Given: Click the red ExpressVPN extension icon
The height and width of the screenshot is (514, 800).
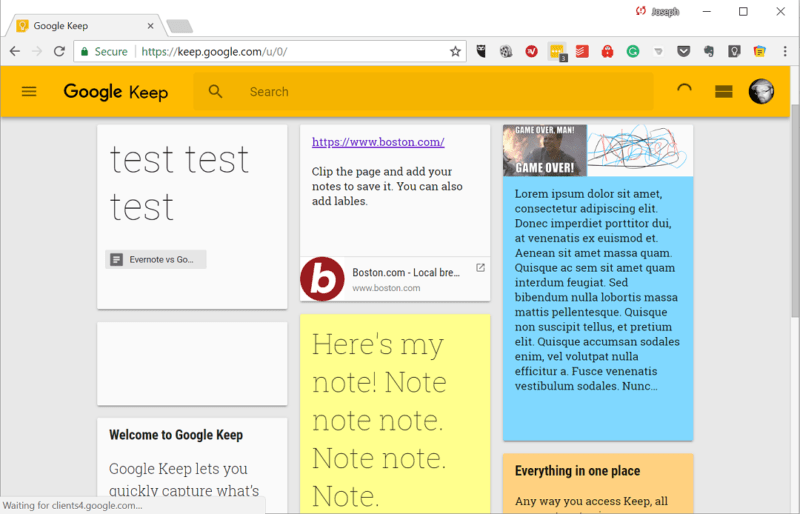Looking at the screenshot, I should [x=531, y=51].
